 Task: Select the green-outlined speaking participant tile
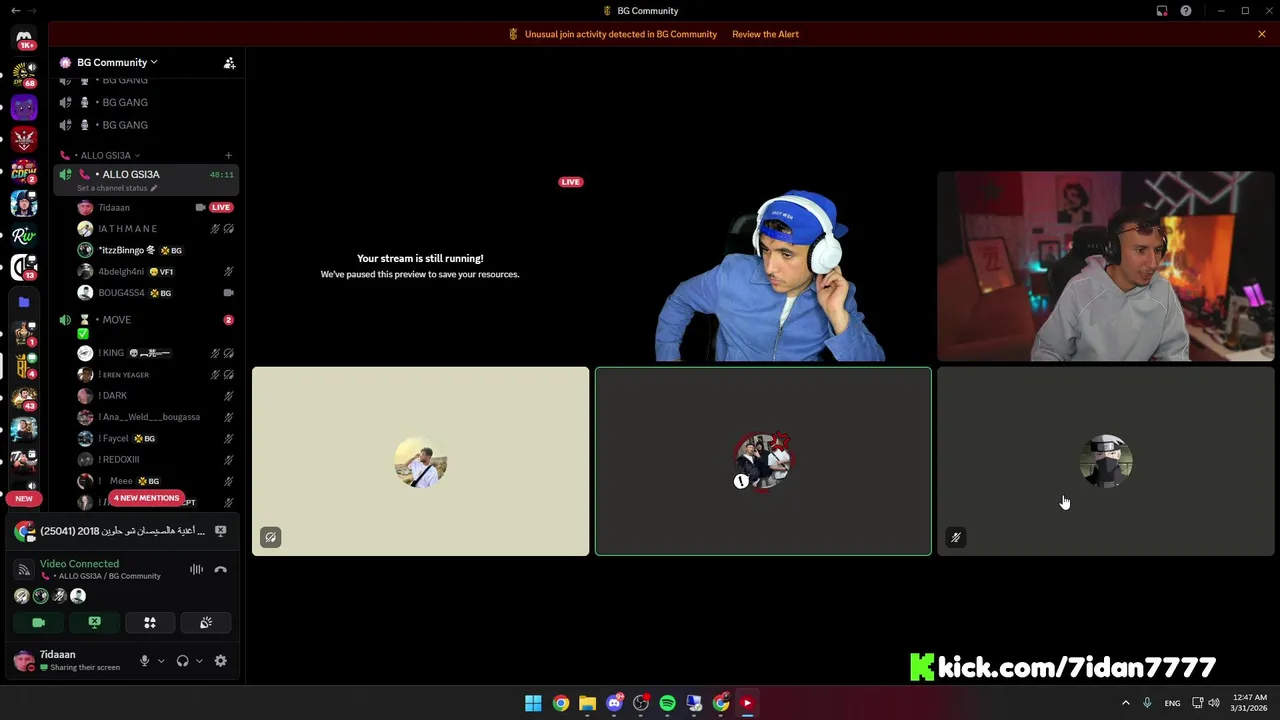(x=763, y=461)
